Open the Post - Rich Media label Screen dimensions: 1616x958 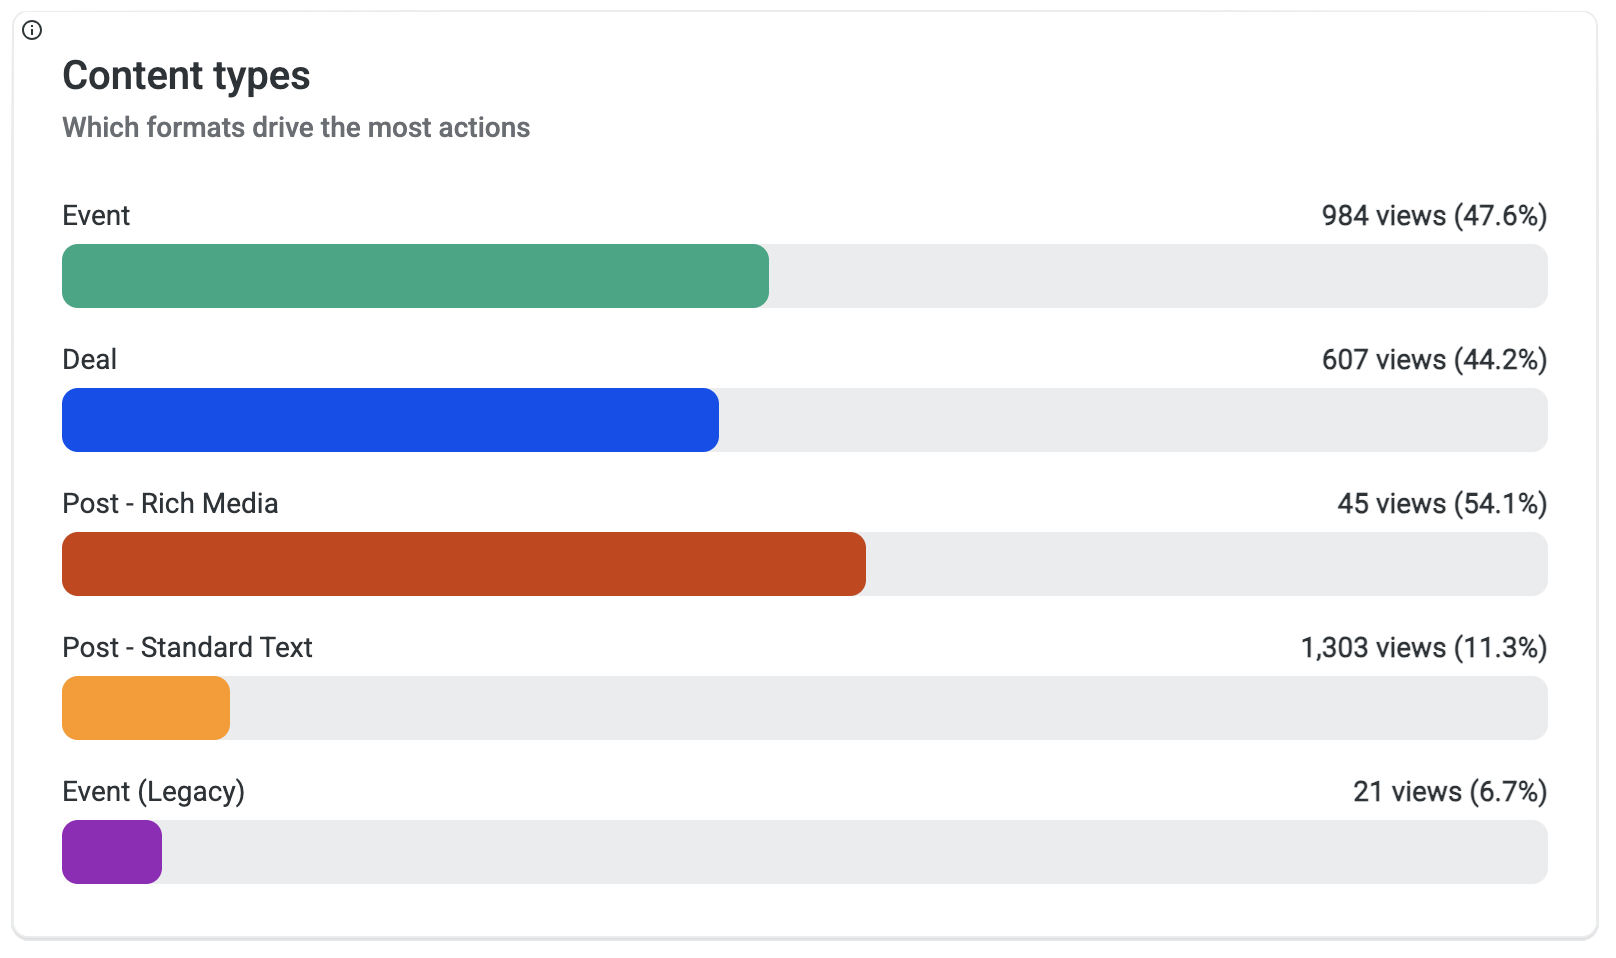170,504
